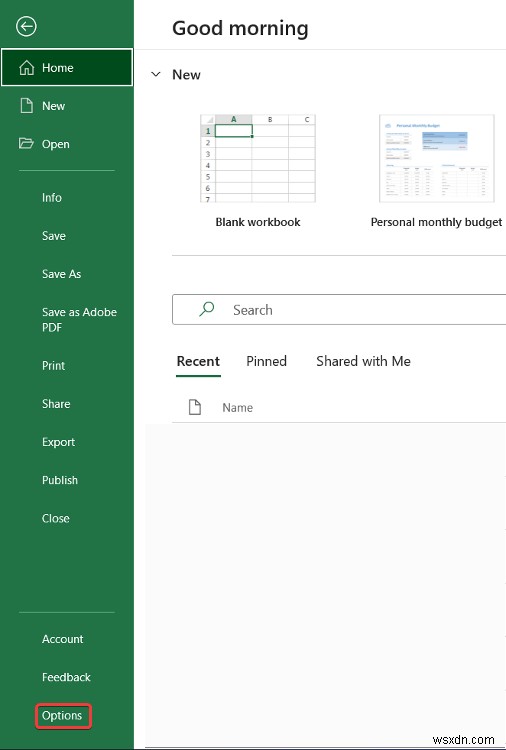Click the search magnifier icon
The image size is (506, 750).
pyautogui.click(x=207, y=309)
